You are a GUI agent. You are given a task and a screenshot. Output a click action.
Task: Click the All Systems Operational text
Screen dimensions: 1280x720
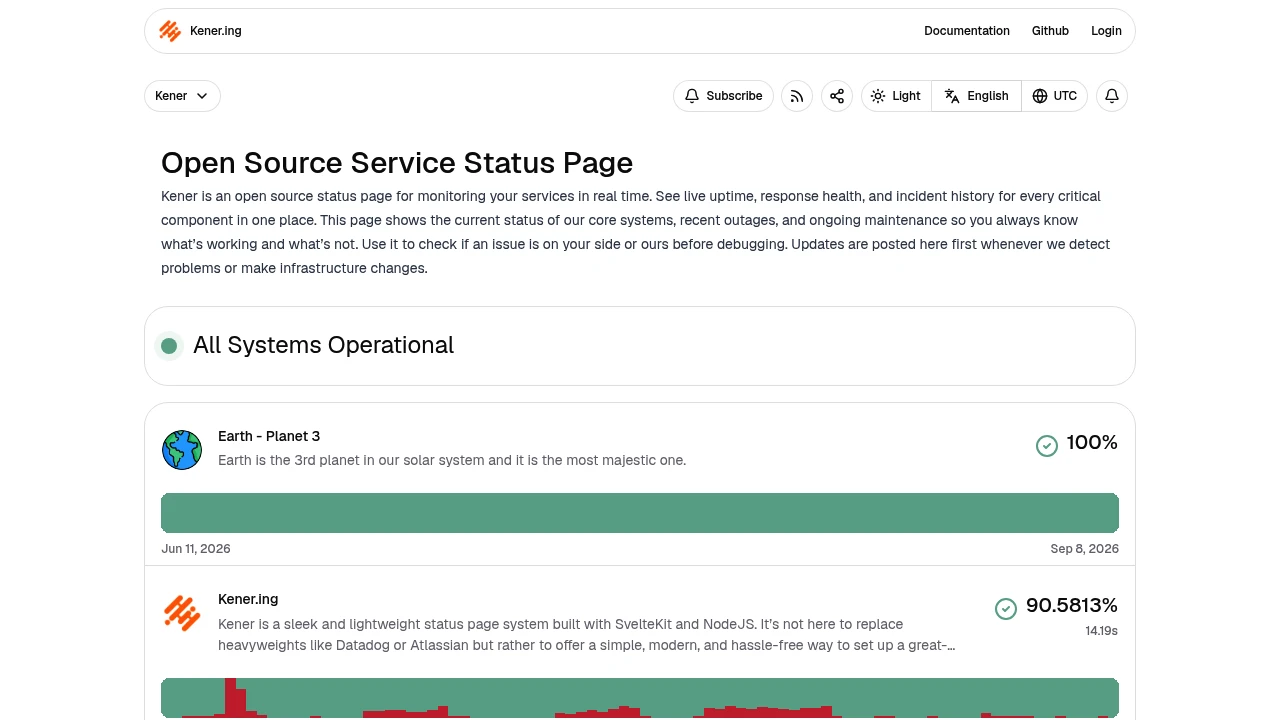323,345
